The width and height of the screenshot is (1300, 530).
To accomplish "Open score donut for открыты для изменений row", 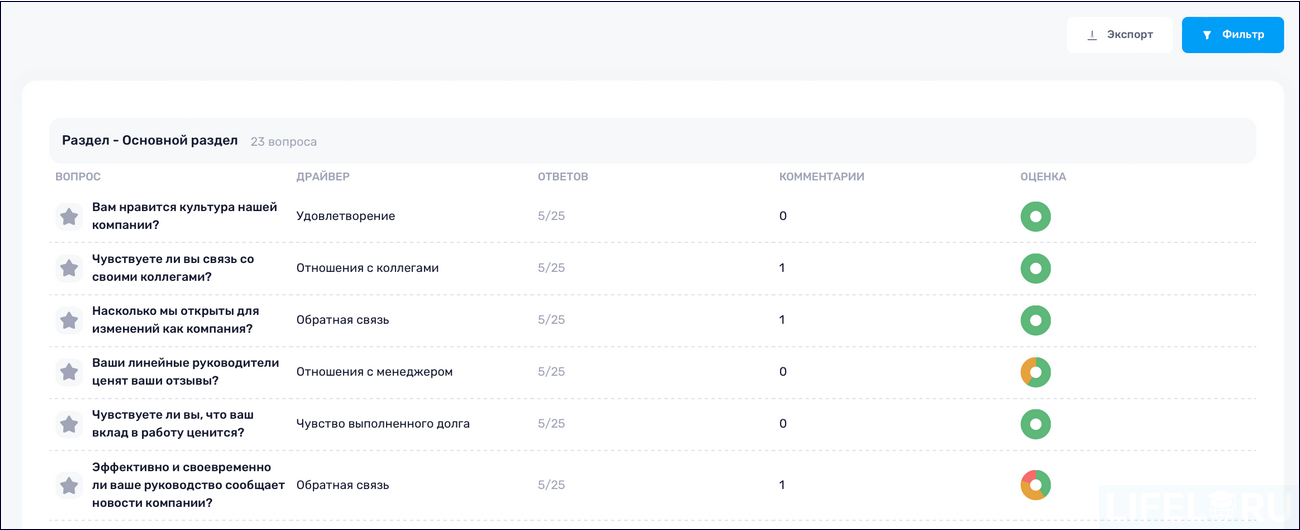I will point(1036,320).
